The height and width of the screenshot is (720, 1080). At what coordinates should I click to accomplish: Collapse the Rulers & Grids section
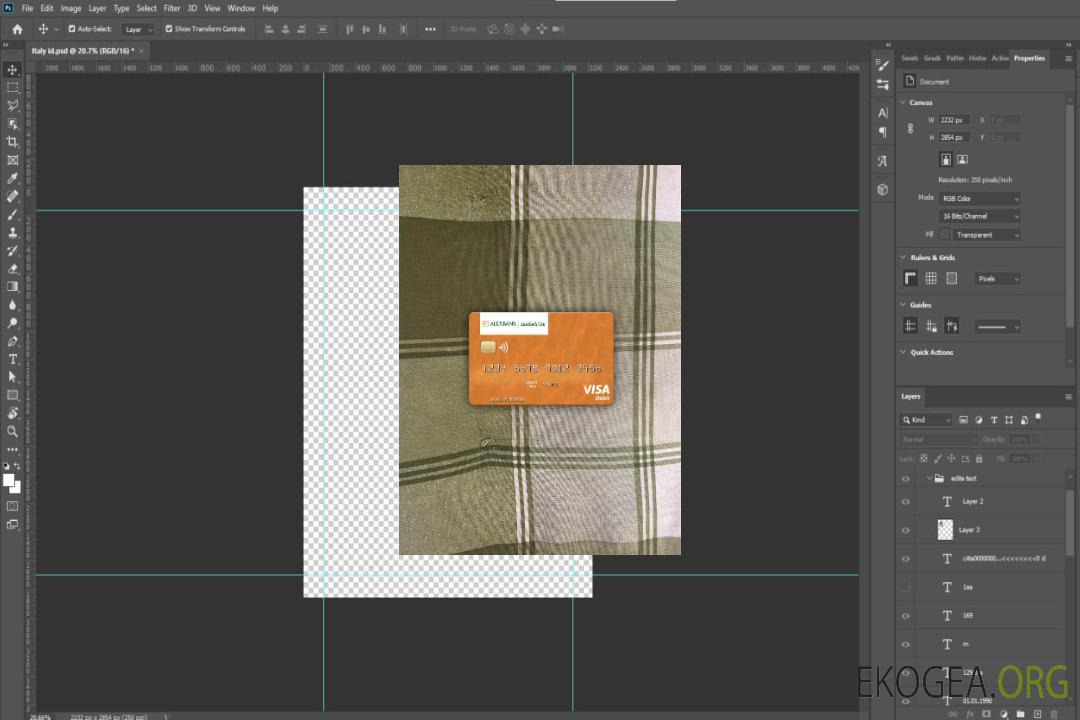pyautogui.click(x=903, y=257)
